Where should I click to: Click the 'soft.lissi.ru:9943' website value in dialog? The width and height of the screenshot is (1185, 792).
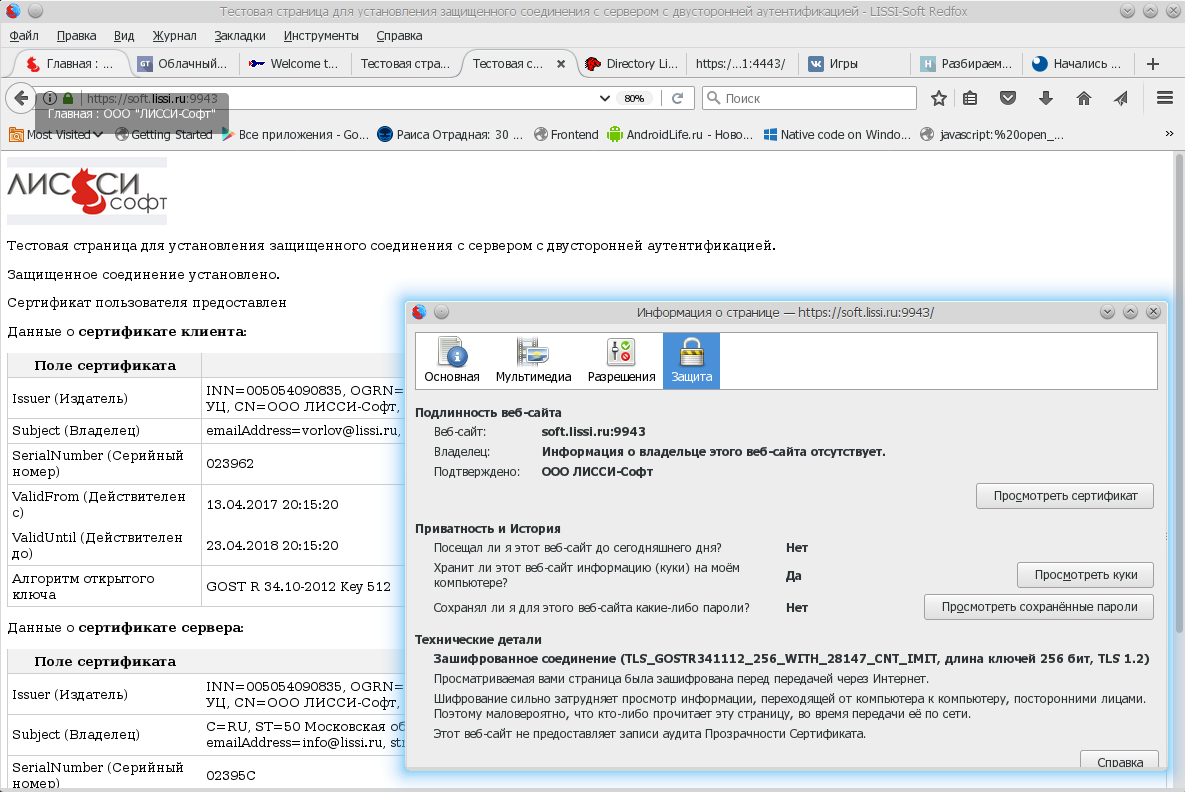coord(593,432)
